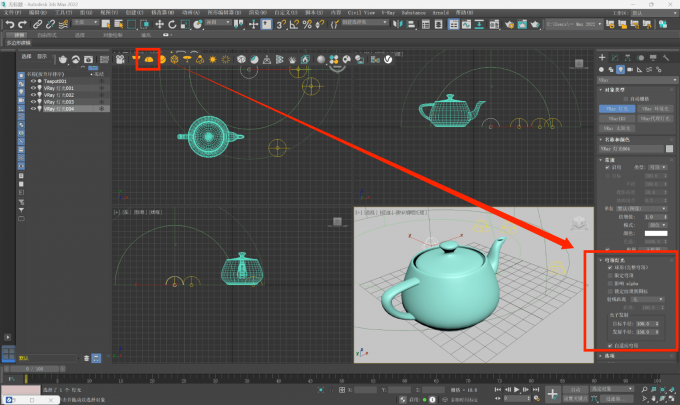Hide Teapot001 with its eye icon
Image resolution: width=680 pixels, height=405 pixels.
(33, 81)
